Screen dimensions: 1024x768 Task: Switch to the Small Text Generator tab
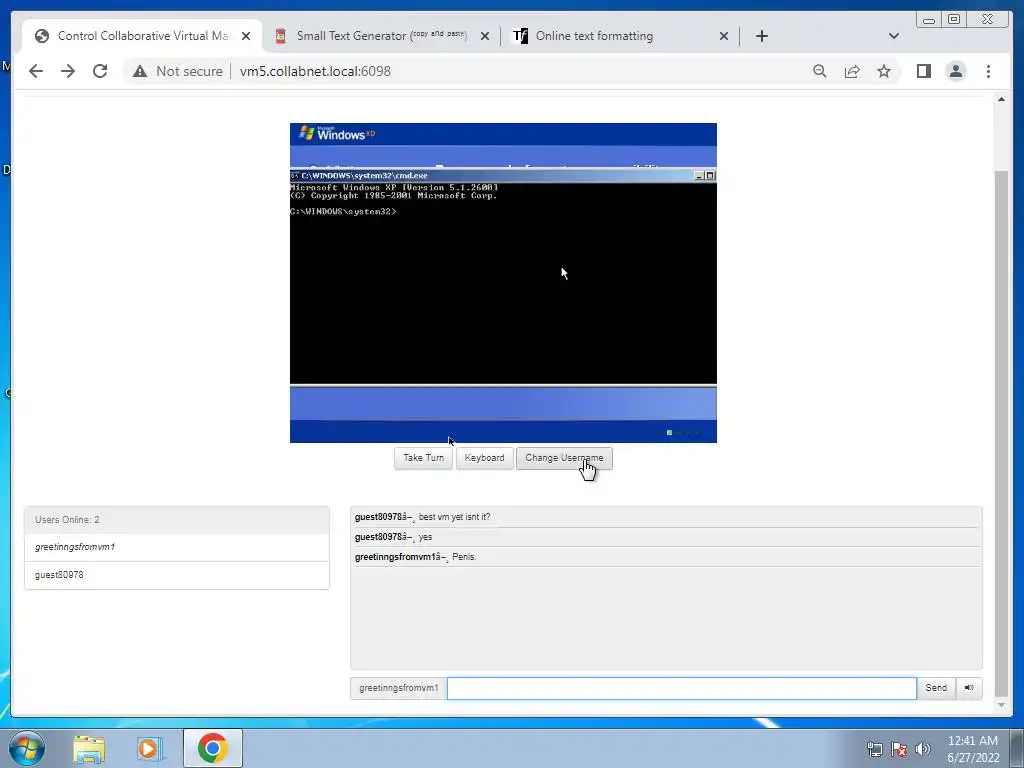(x=381, y=36)
